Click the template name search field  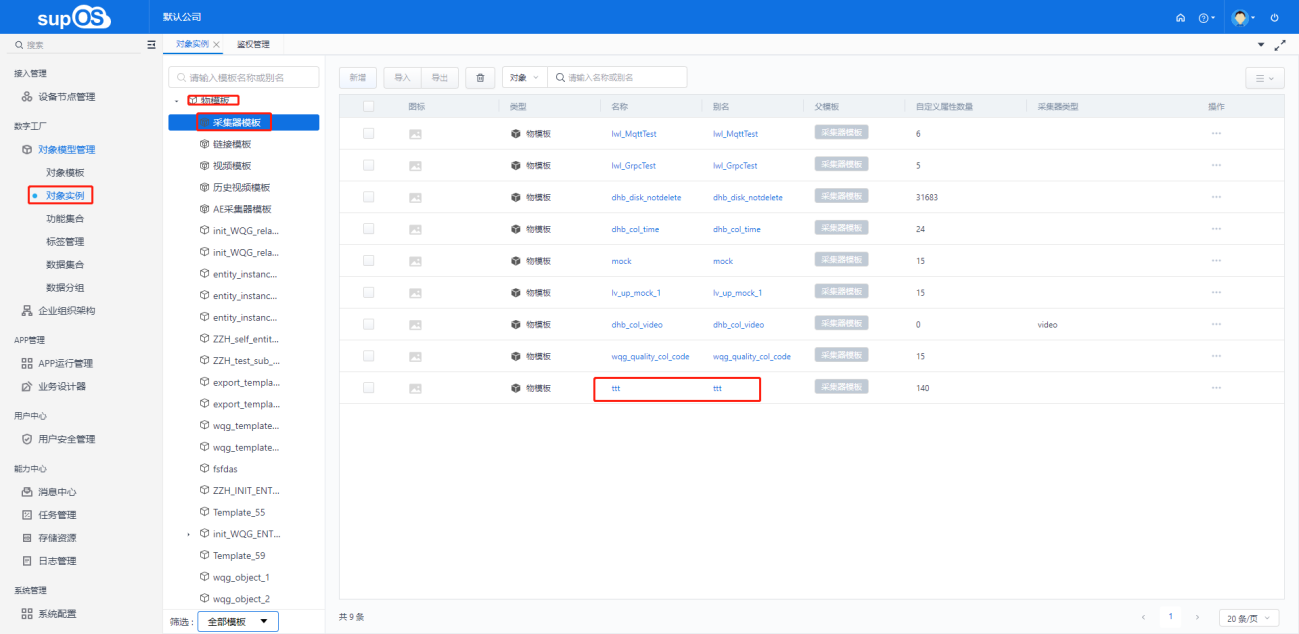[244, 77]
